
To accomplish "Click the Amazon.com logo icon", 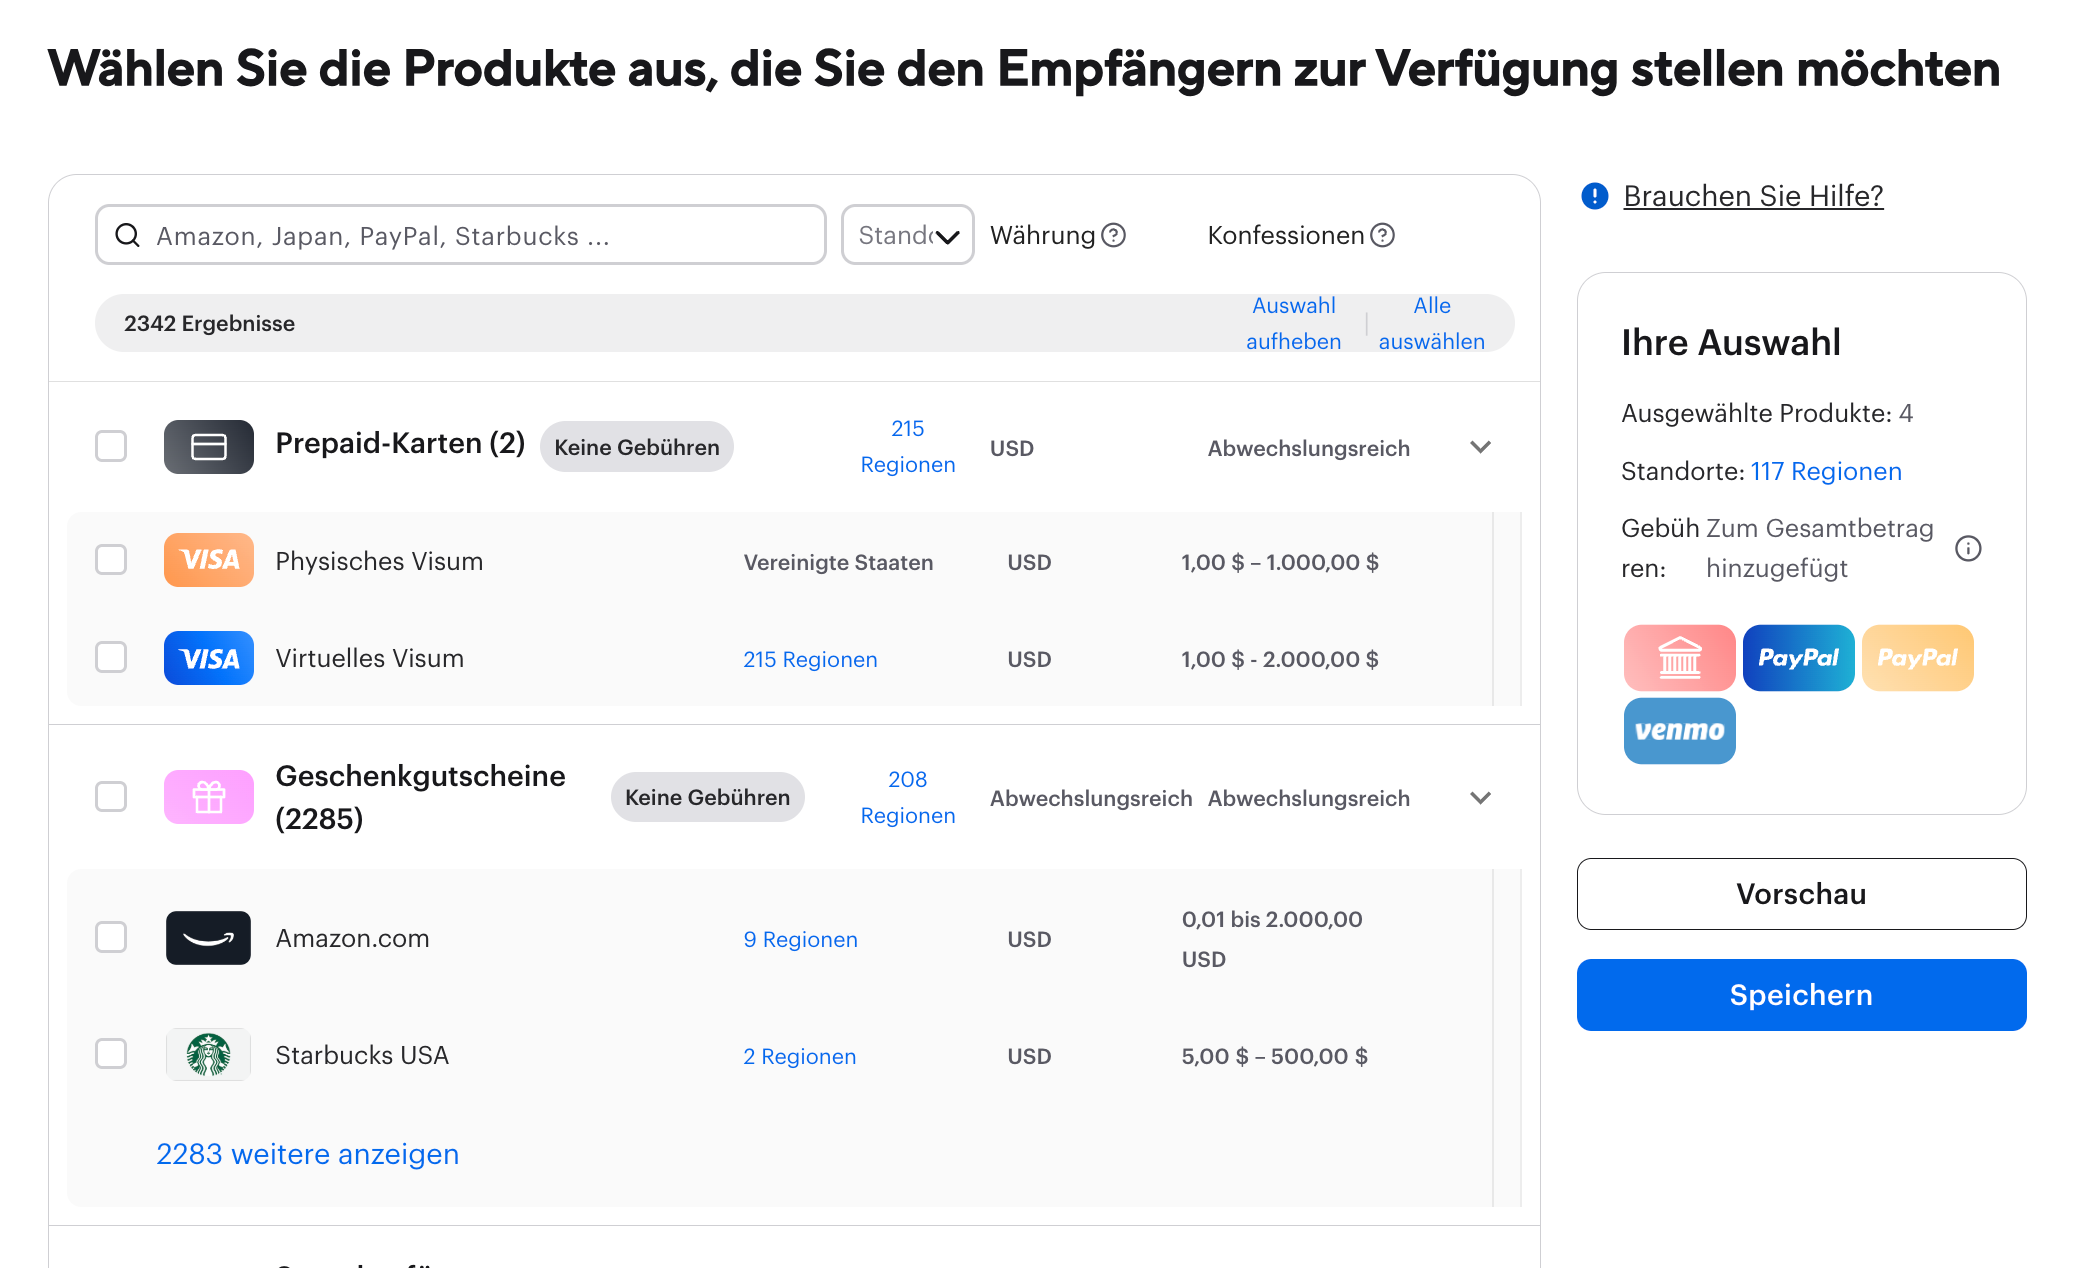I will click(x=208, y=938).
